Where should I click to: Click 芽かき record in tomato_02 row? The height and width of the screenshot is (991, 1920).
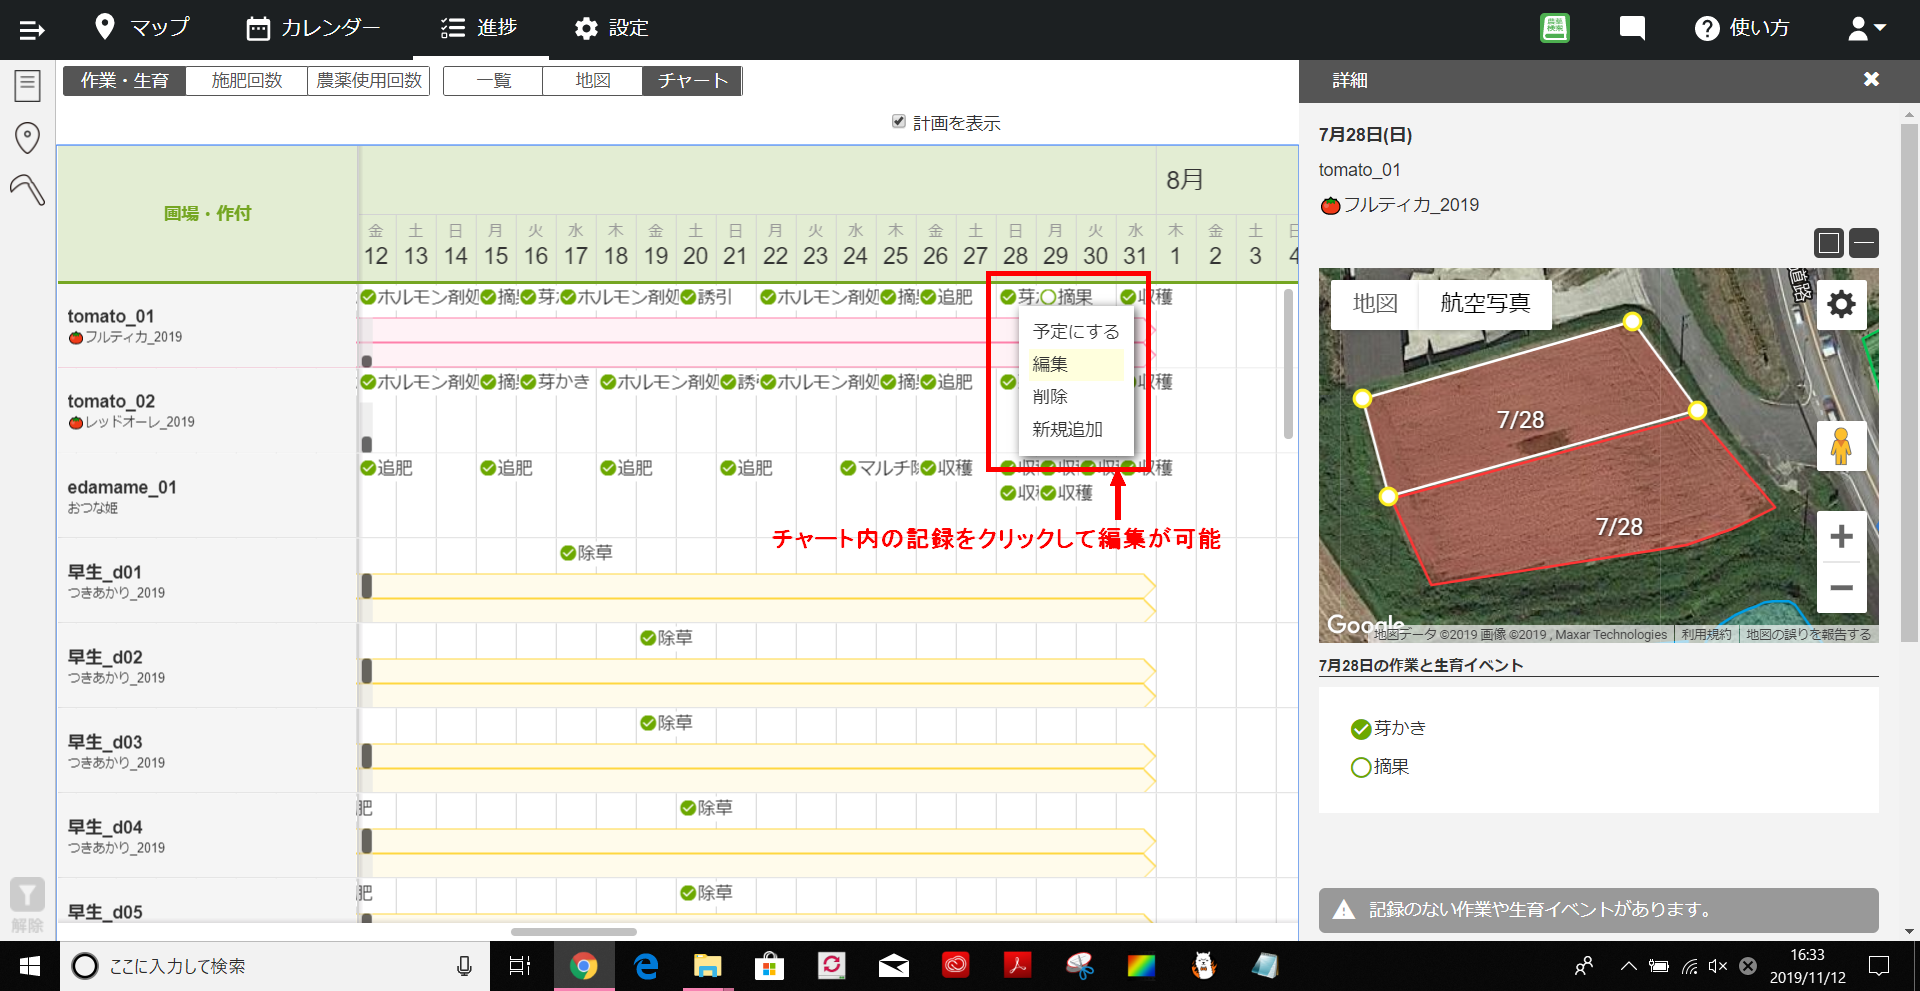click(555, 382)
